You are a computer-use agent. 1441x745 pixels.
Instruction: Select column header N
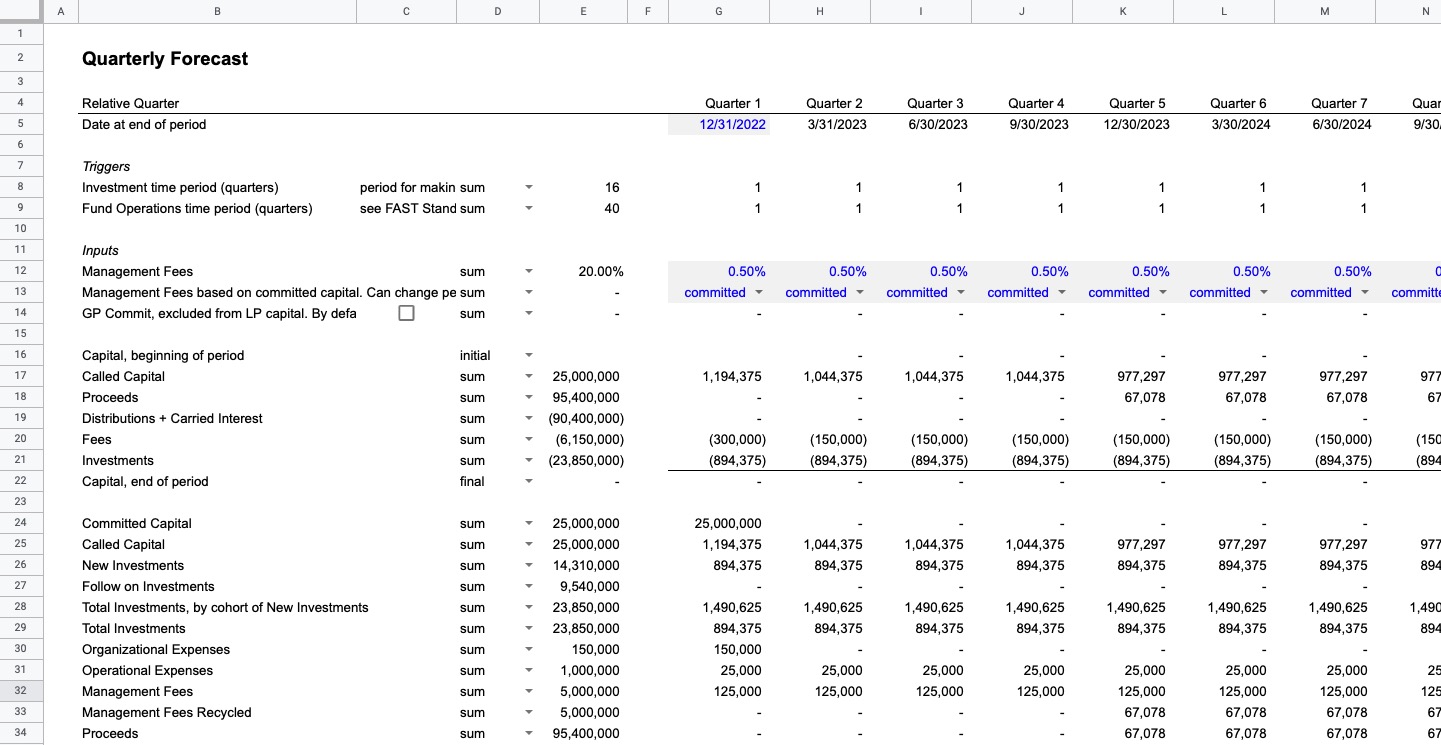(x=1426, y=11)
